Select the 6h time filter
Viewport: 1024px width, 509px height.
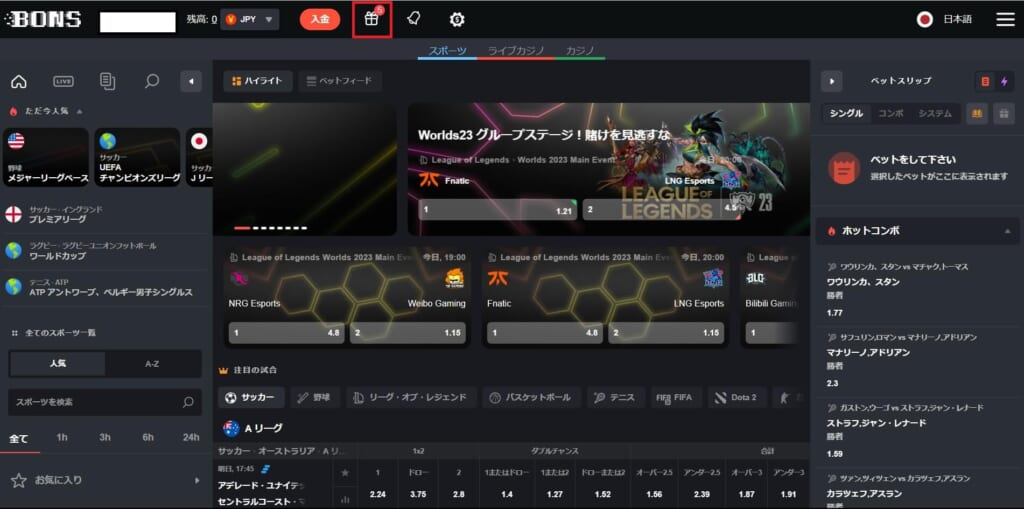pos(148,437)
